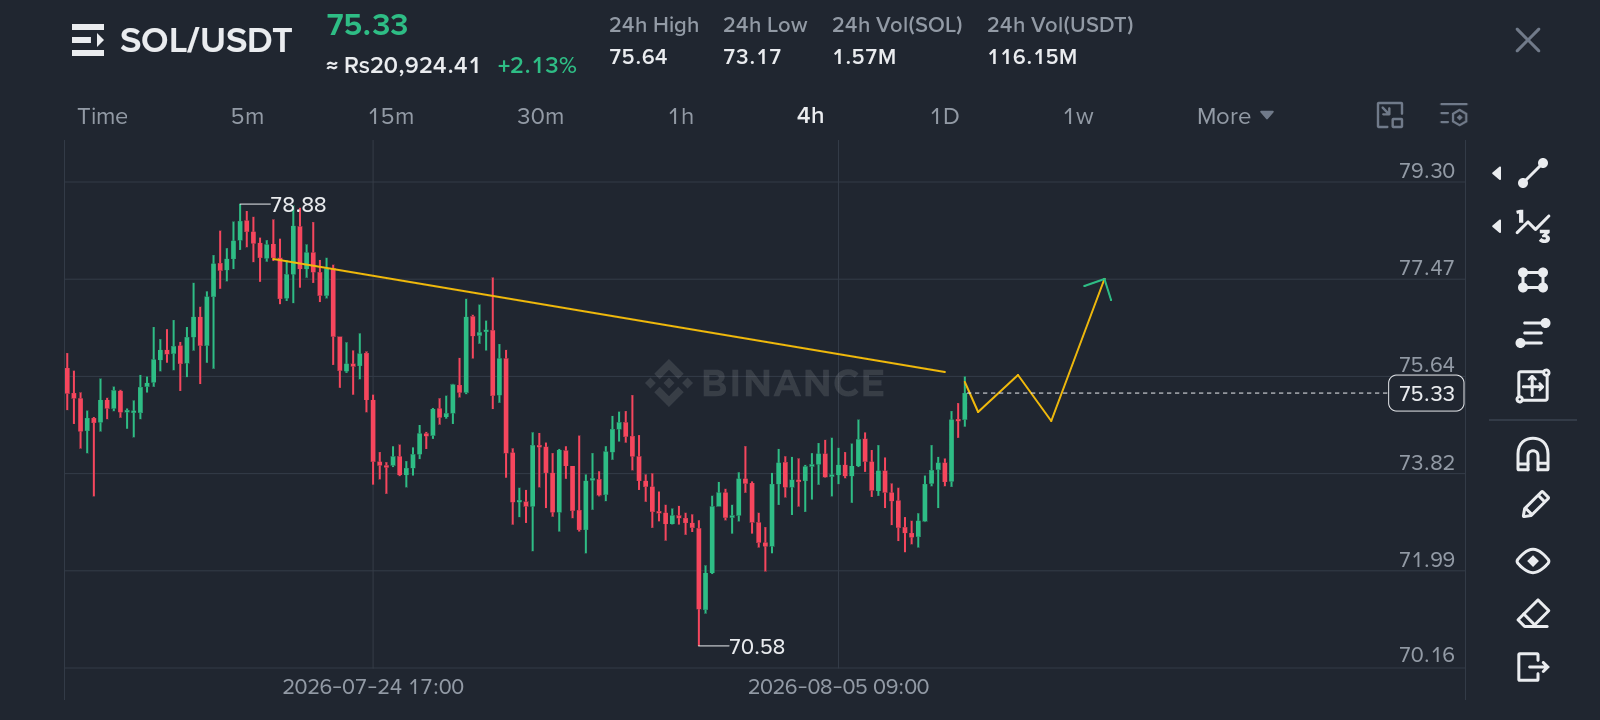
Task: Close the fullscreen chart view
Action: click(x=1528, y=40)
